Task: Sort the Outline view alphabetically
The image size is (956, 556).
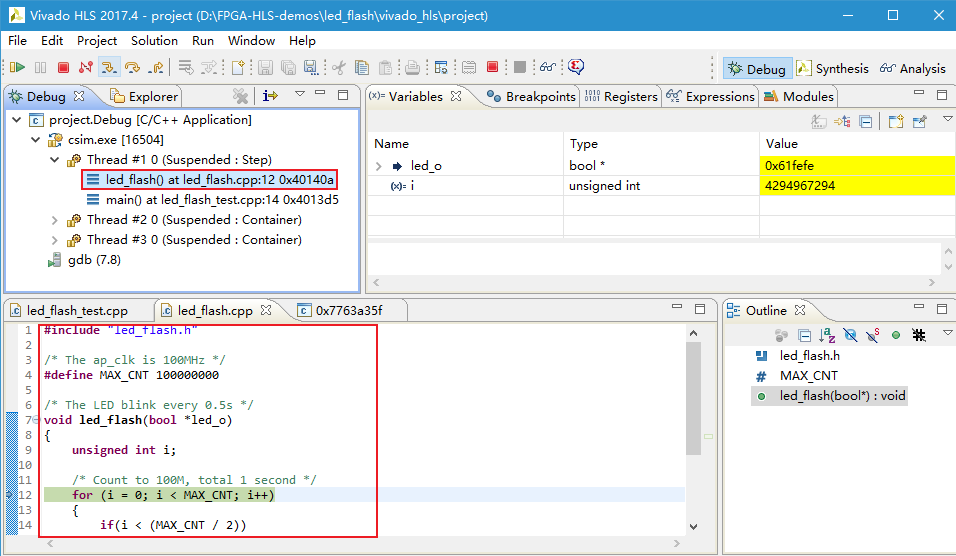Action: click(827, 335)
